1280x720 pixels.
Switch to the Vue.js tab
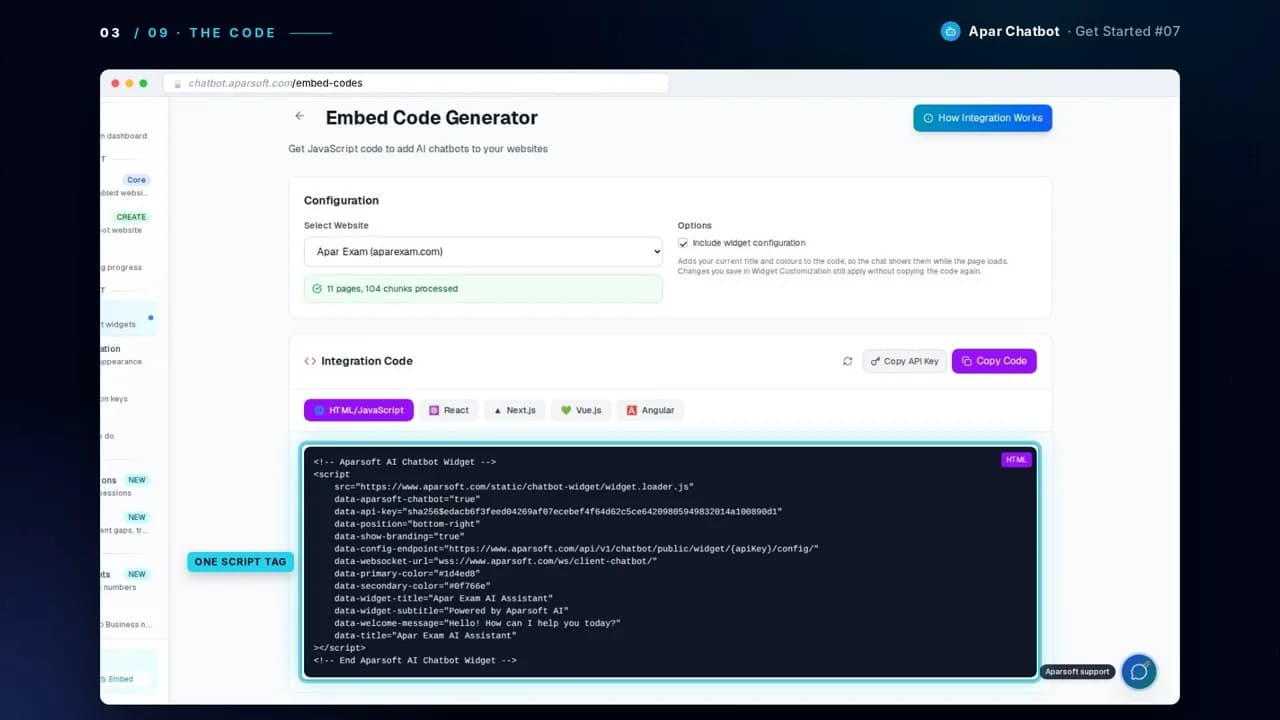(x=581, y=410)
